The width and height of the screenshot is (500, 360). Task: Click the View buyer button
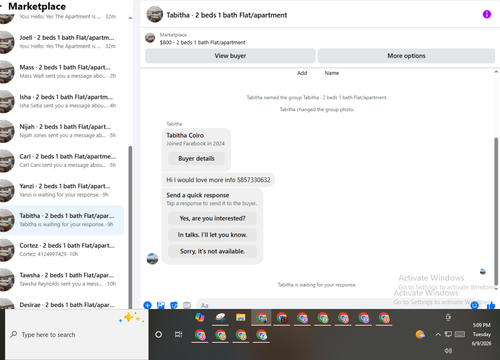230,56
